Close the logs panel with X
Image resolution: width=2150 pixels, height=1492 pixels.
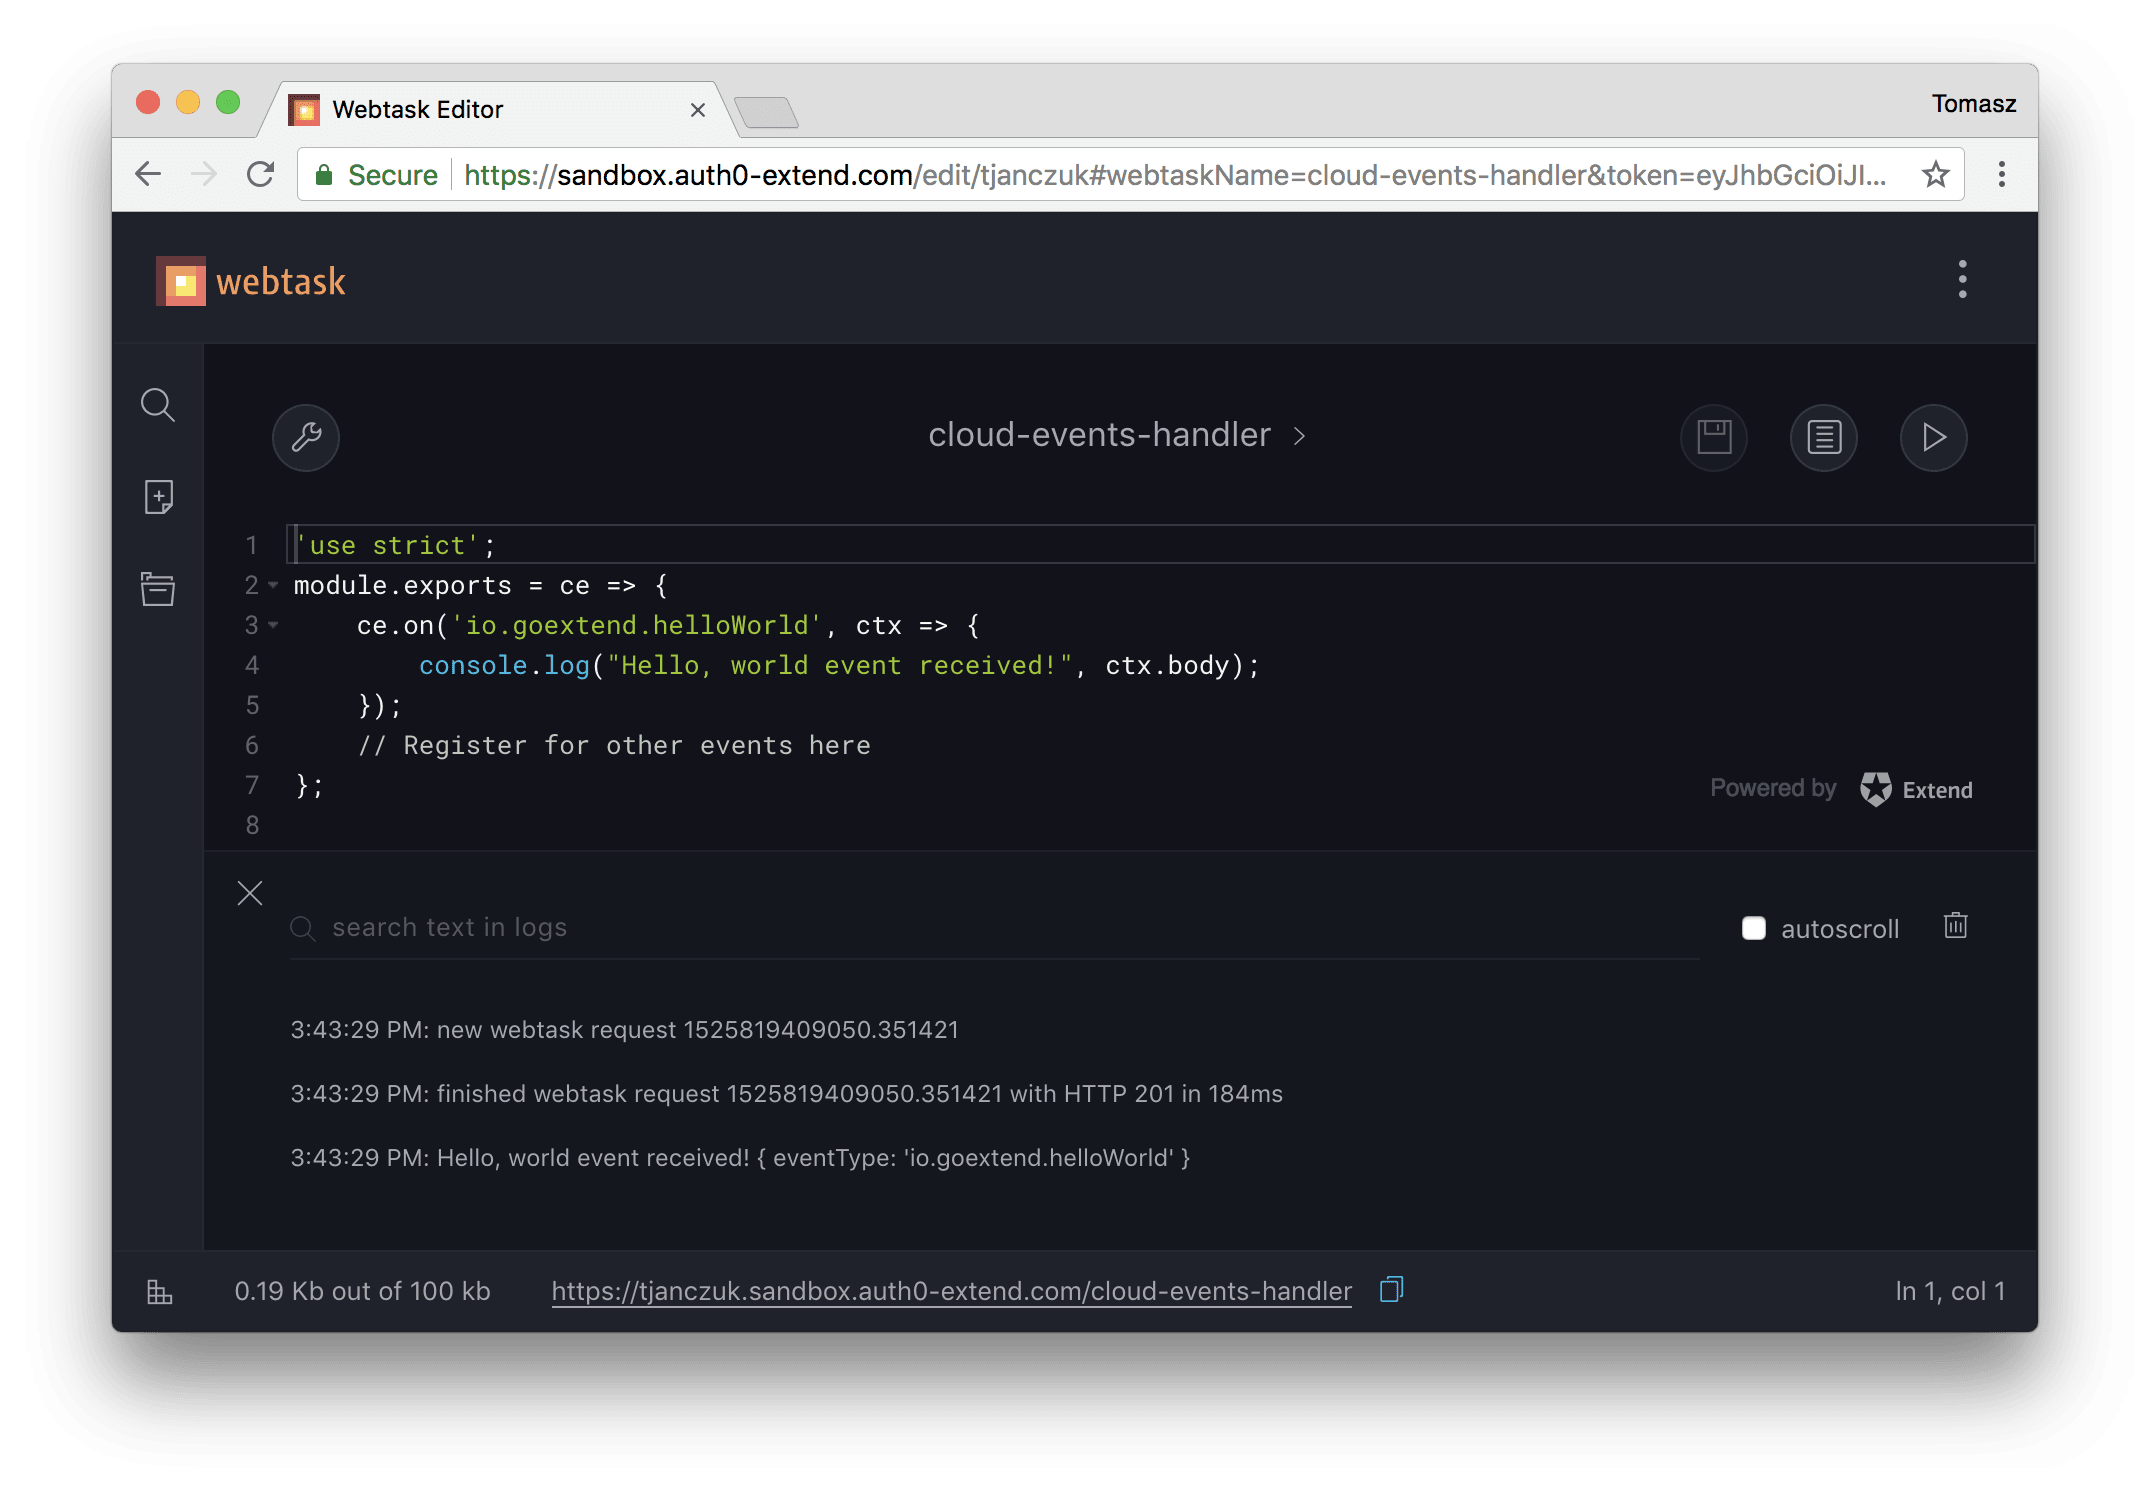click(x=250, y=893)
